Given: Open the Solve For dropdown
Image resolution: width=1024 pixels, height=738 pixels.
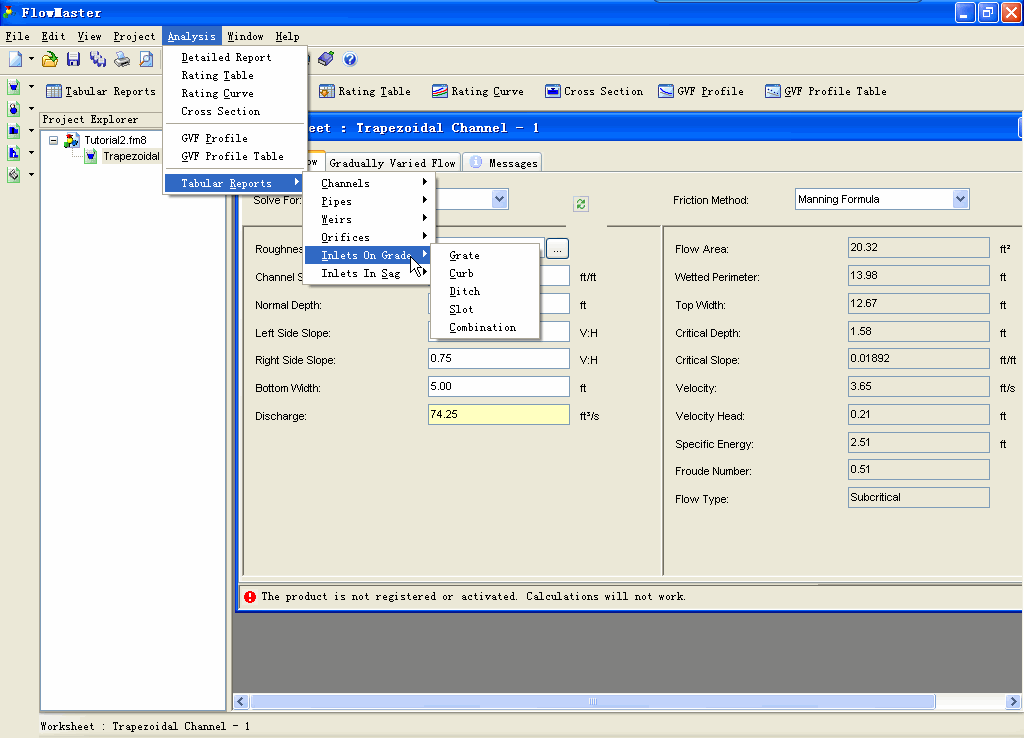Looking at the screenshot, I should (x=500, y=199).
